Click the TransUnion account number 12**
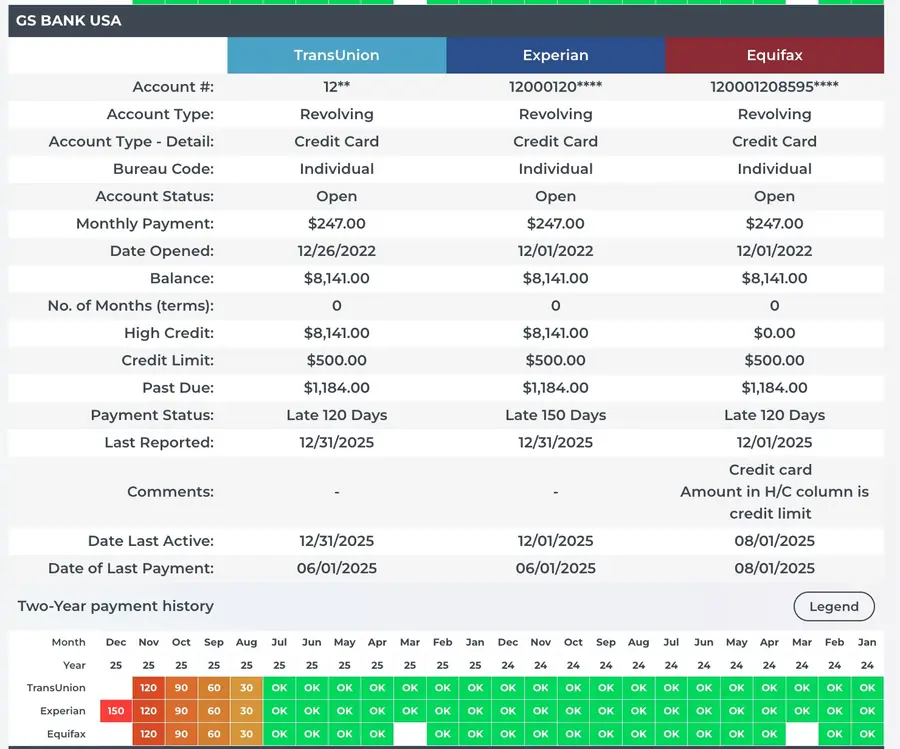Viewport: 900px width, 749px height. (x=336, y=87)
